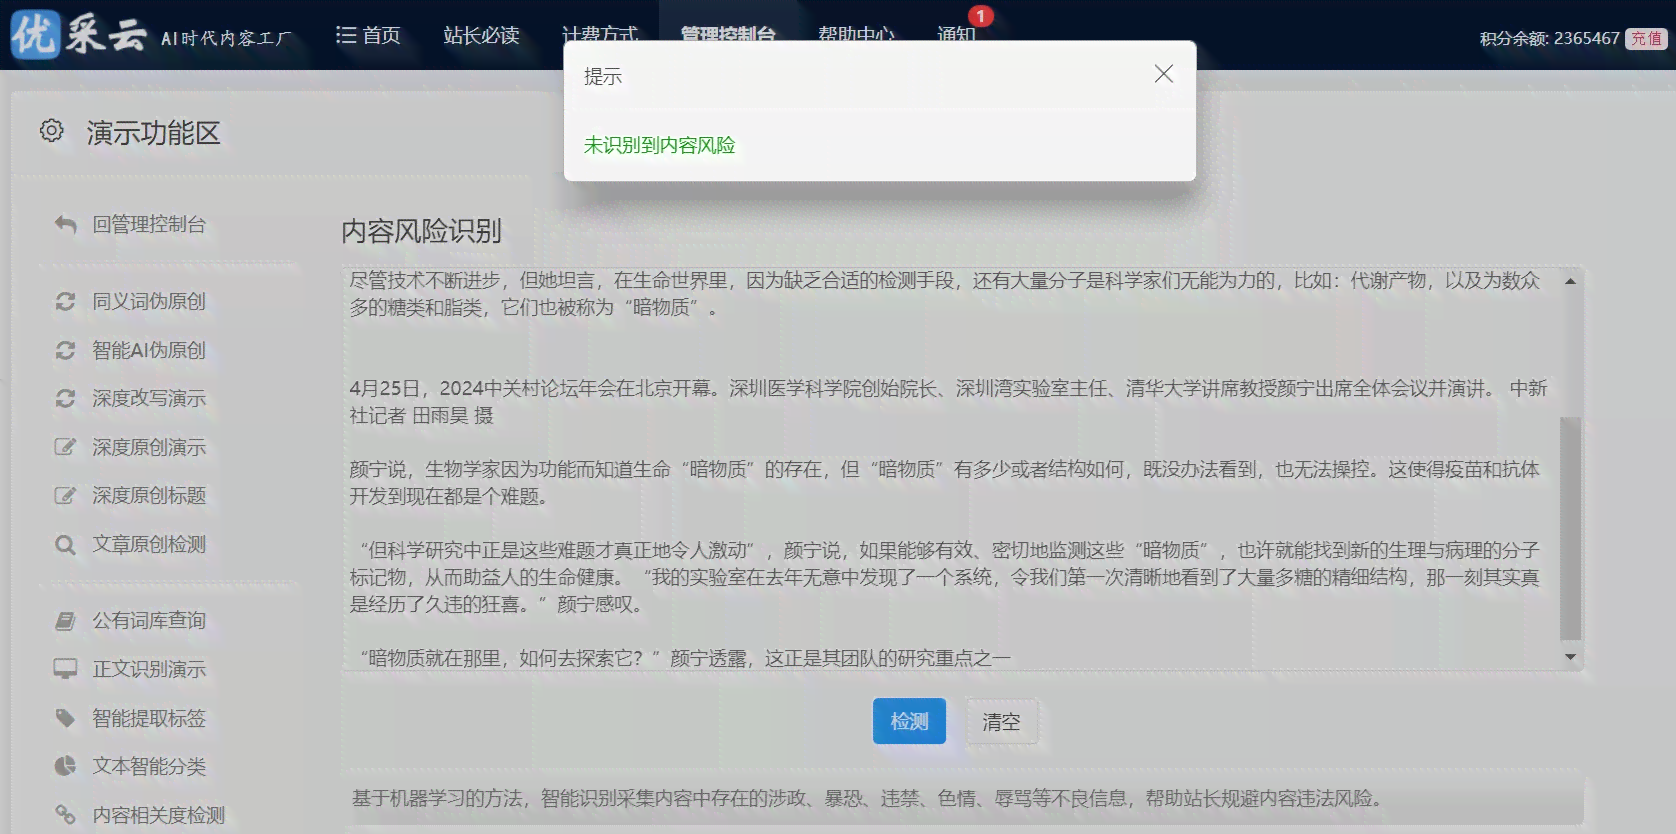The width and height of the screenshot is (1676, 834).
Task: Click the 提示 dialog title
Action: (602, 76)
